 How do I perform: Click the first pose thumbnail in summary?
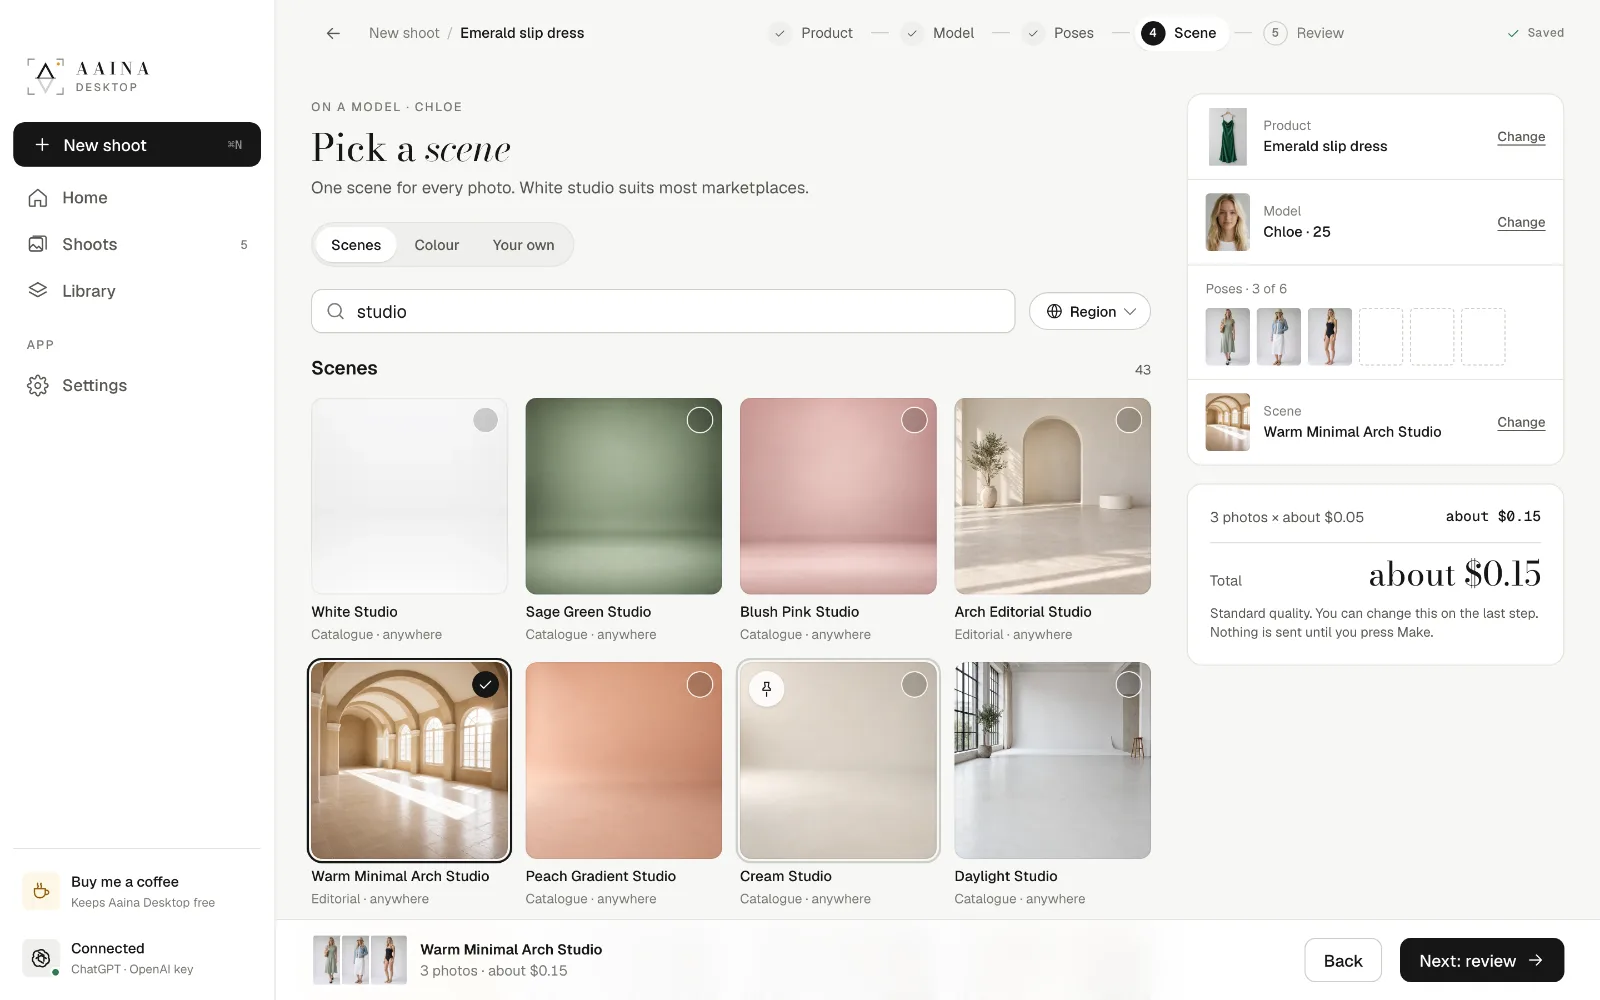[1228, 337]
